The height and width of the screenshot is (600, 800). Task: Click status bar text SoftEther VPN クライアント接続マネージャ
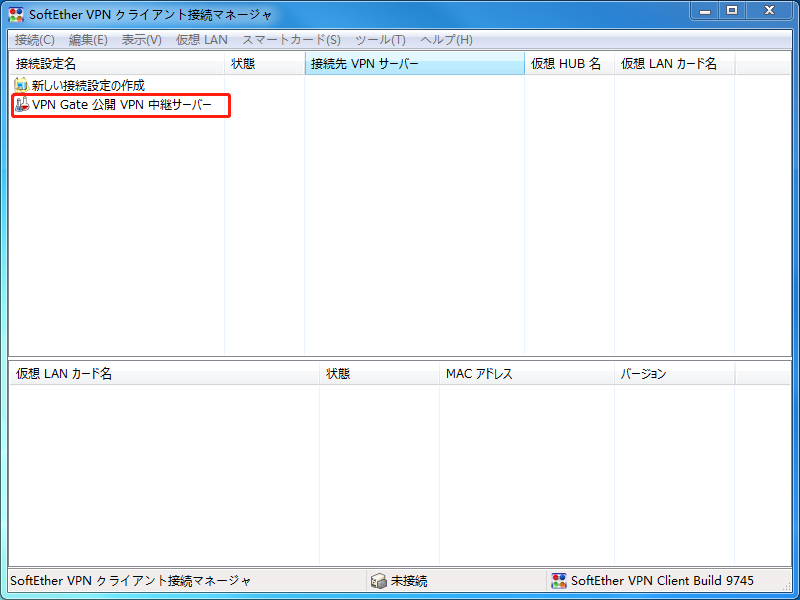(131, 581)
